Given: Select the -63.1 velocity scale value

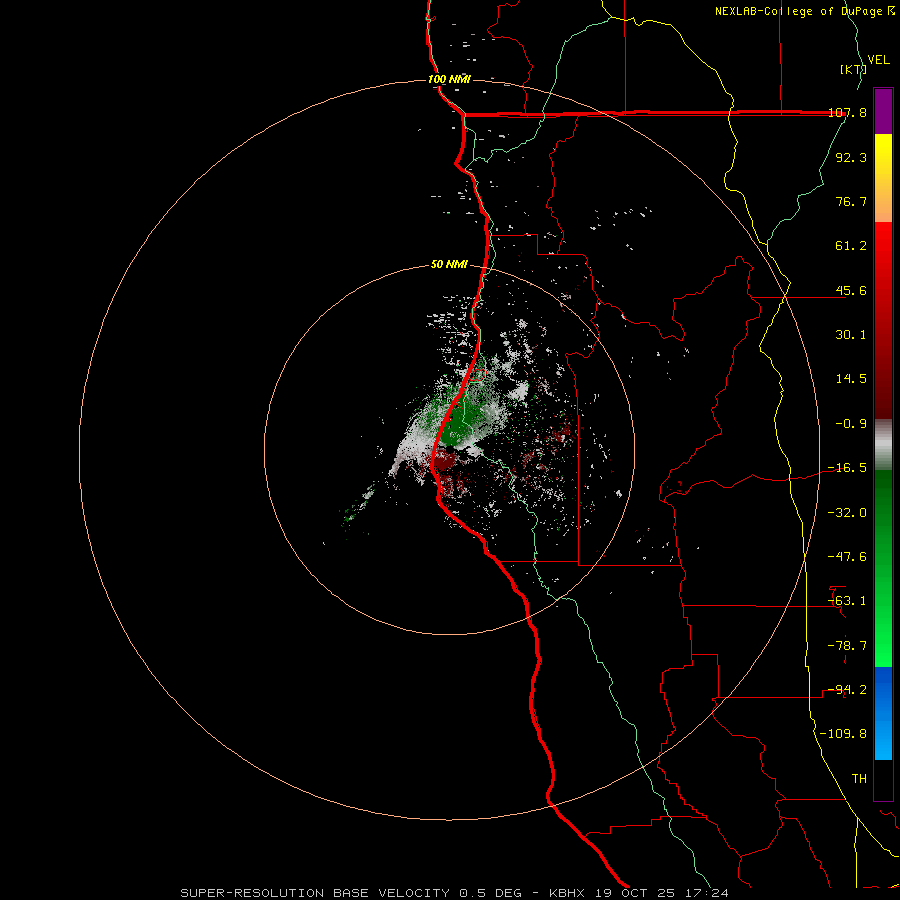Looking at the screenshot, I should point(847,601).
